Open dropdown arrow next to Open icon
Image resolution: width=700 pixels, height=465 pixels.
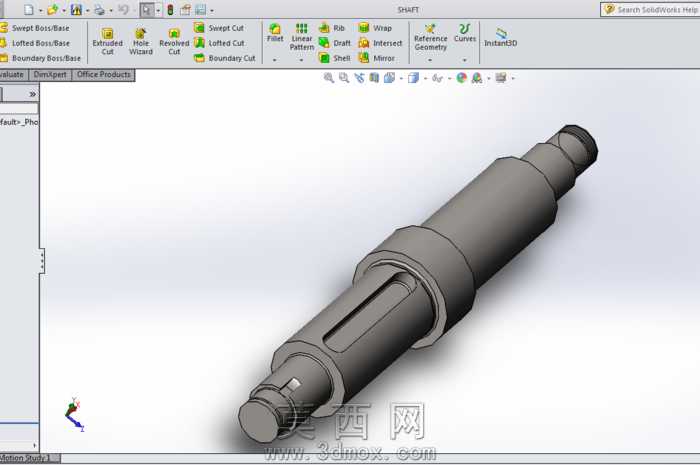click(x=64, y=10)
